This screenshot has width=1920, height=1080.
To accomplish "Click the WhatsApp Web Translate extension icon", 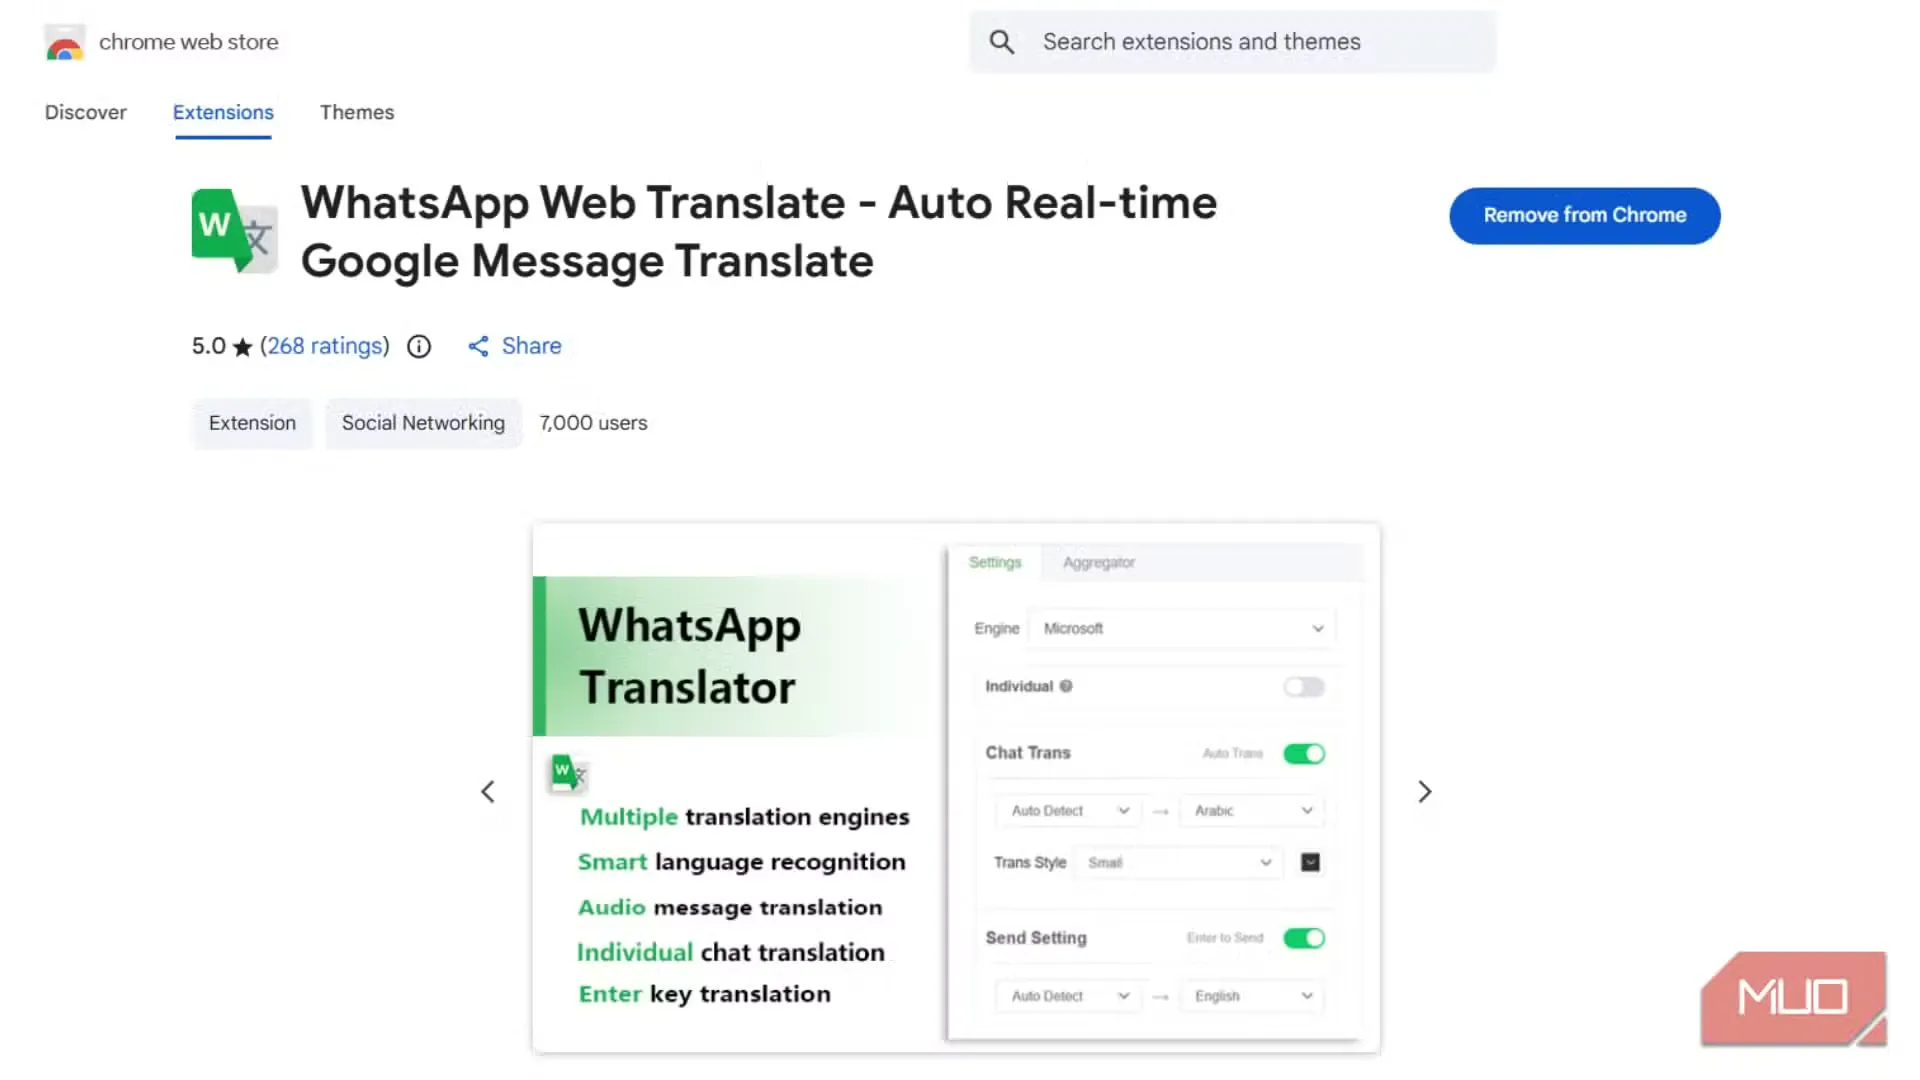I will tap(234, 231).
